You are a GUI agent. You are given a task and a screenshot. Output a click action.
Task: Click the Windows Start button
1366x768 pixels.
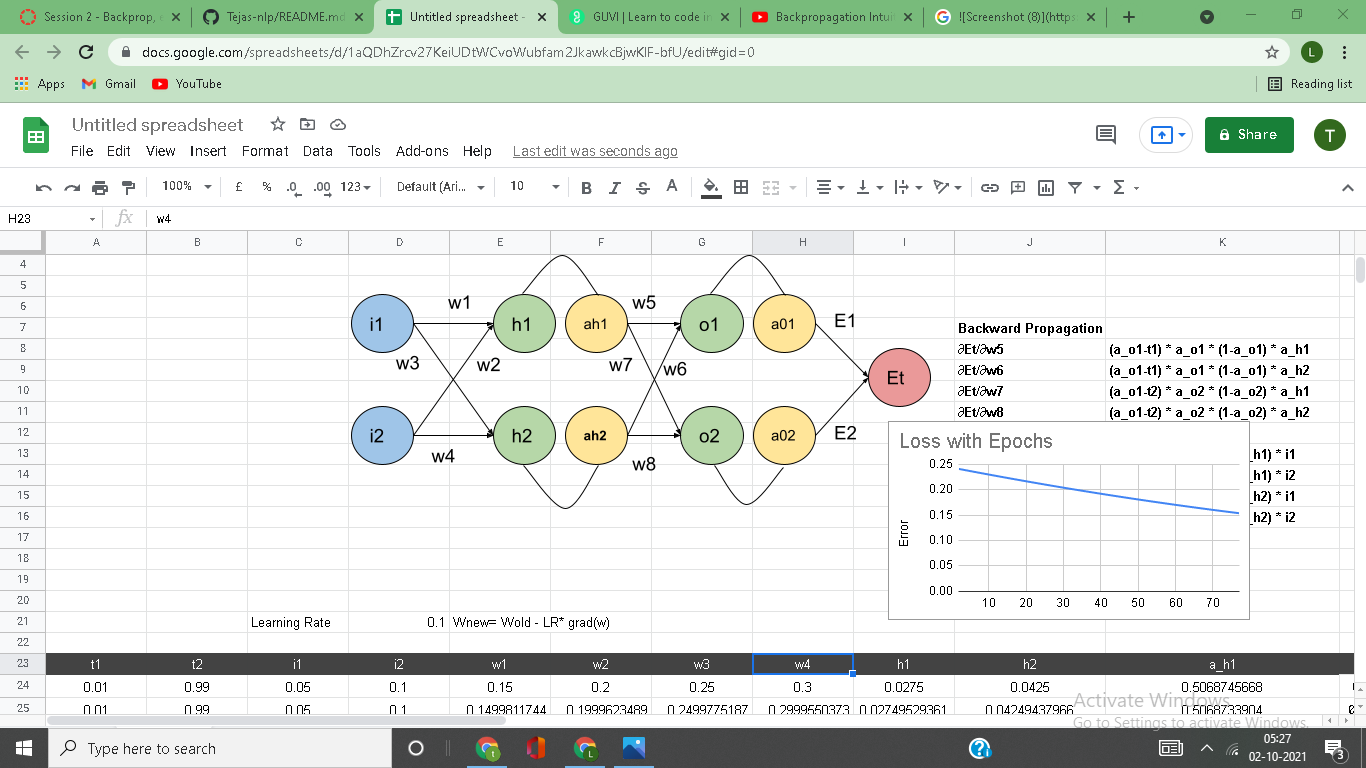[x=22, y=748]
